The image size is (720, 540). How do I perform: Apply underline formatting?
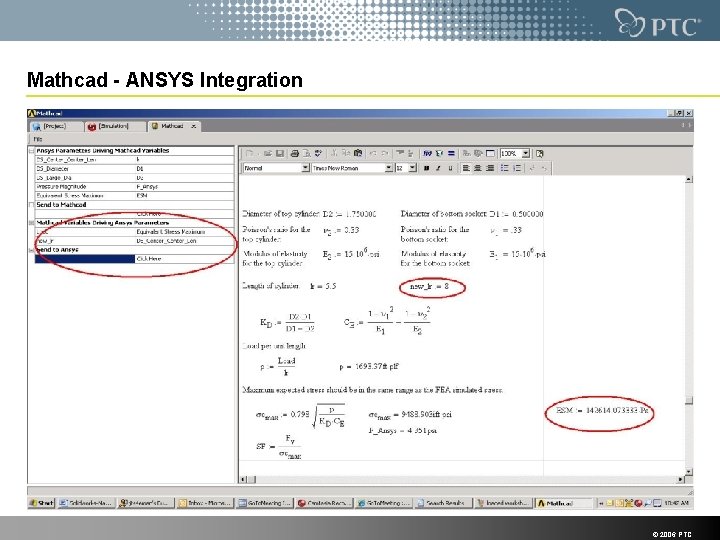click(450, 168)
